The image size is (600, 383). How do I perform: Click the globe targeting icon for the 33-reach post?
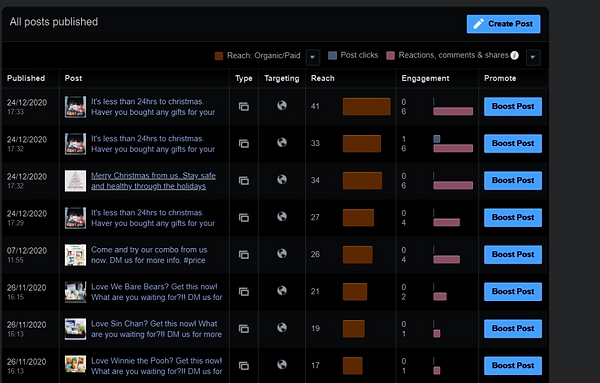click(282, 142)
